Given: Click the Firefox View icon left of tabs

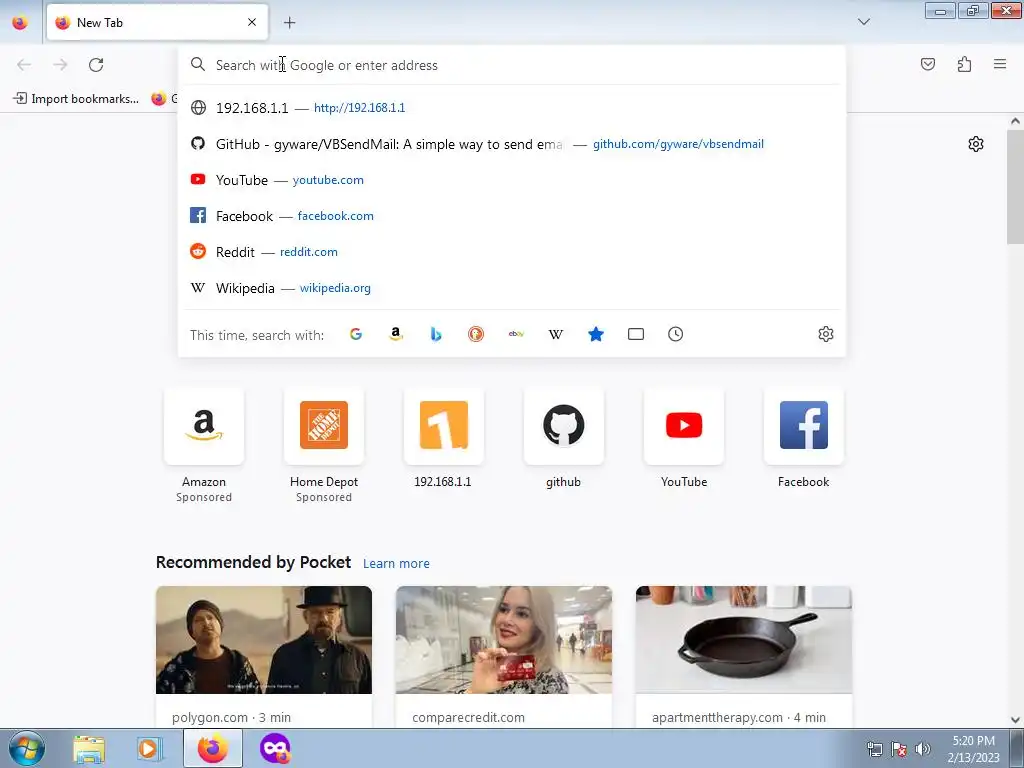Looking at the screenshot, I should tap(20, 23).
